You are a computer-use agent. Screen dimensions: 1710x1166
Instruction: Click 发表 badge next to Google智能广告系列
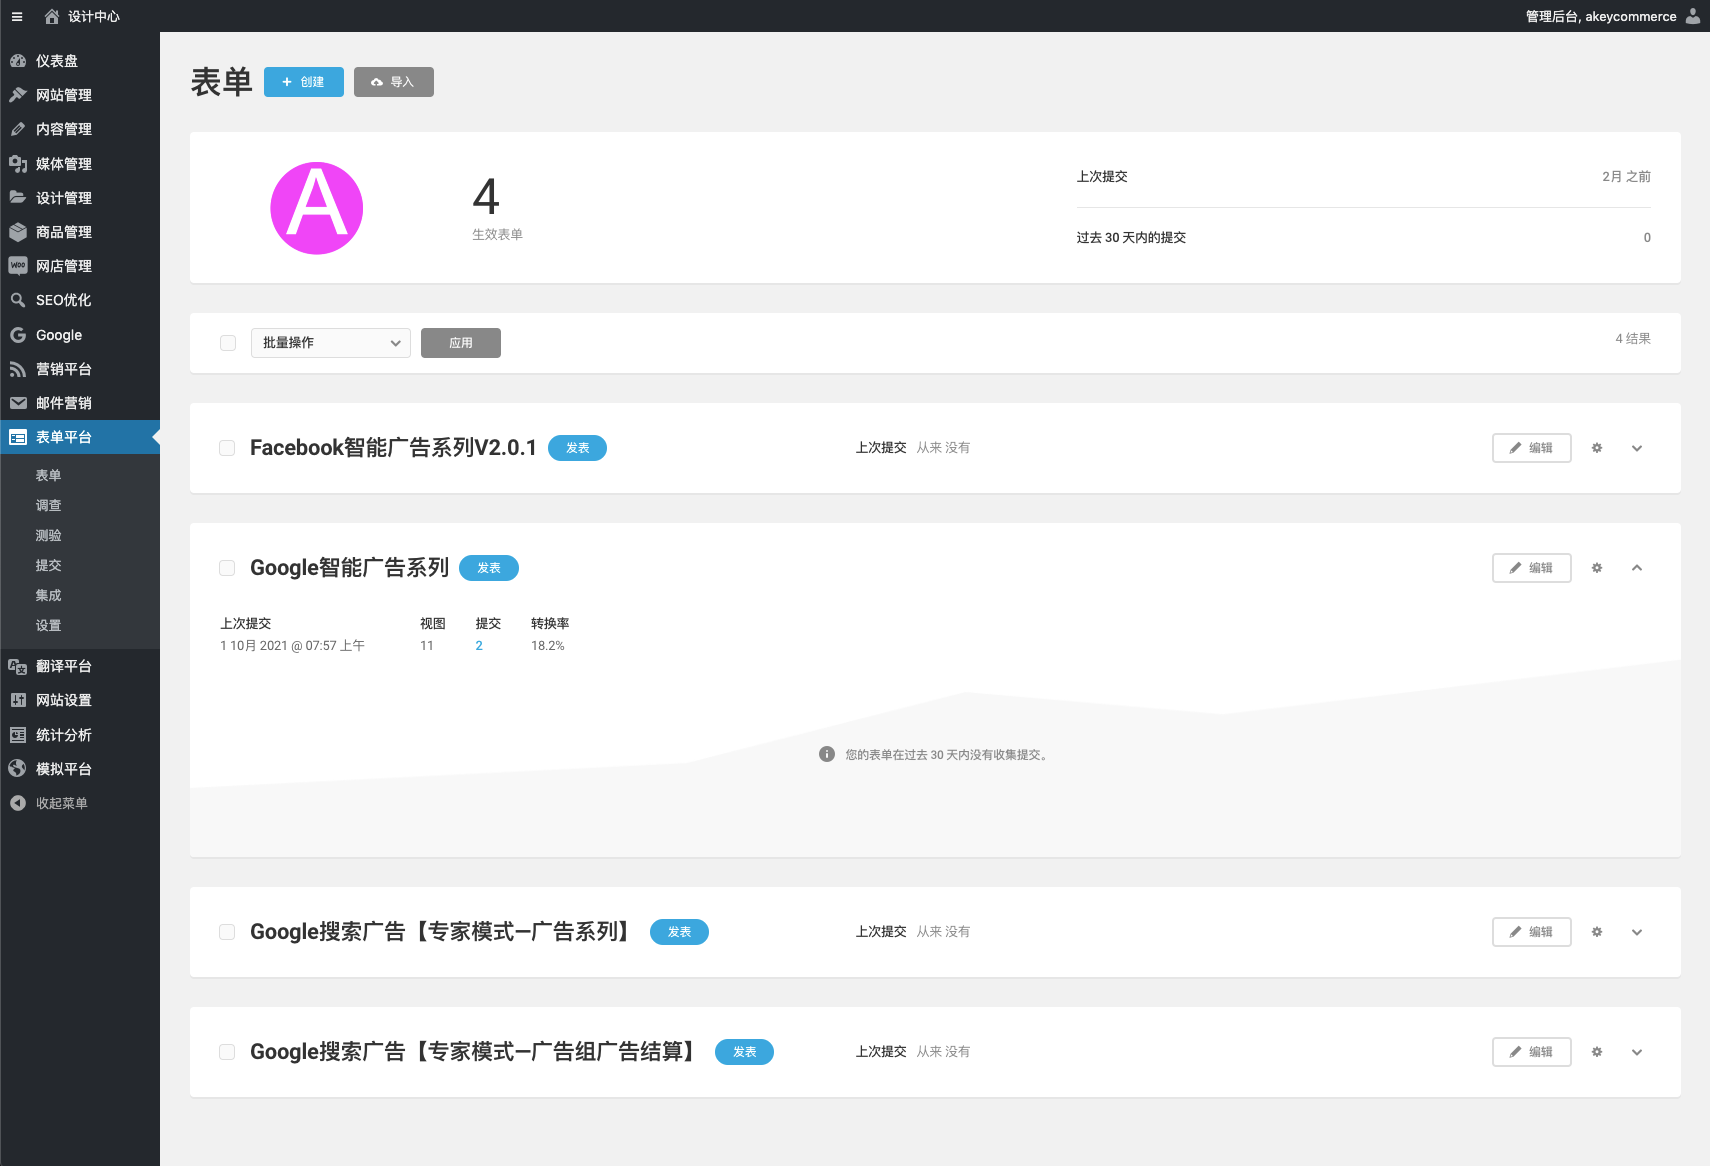point(489,568)
